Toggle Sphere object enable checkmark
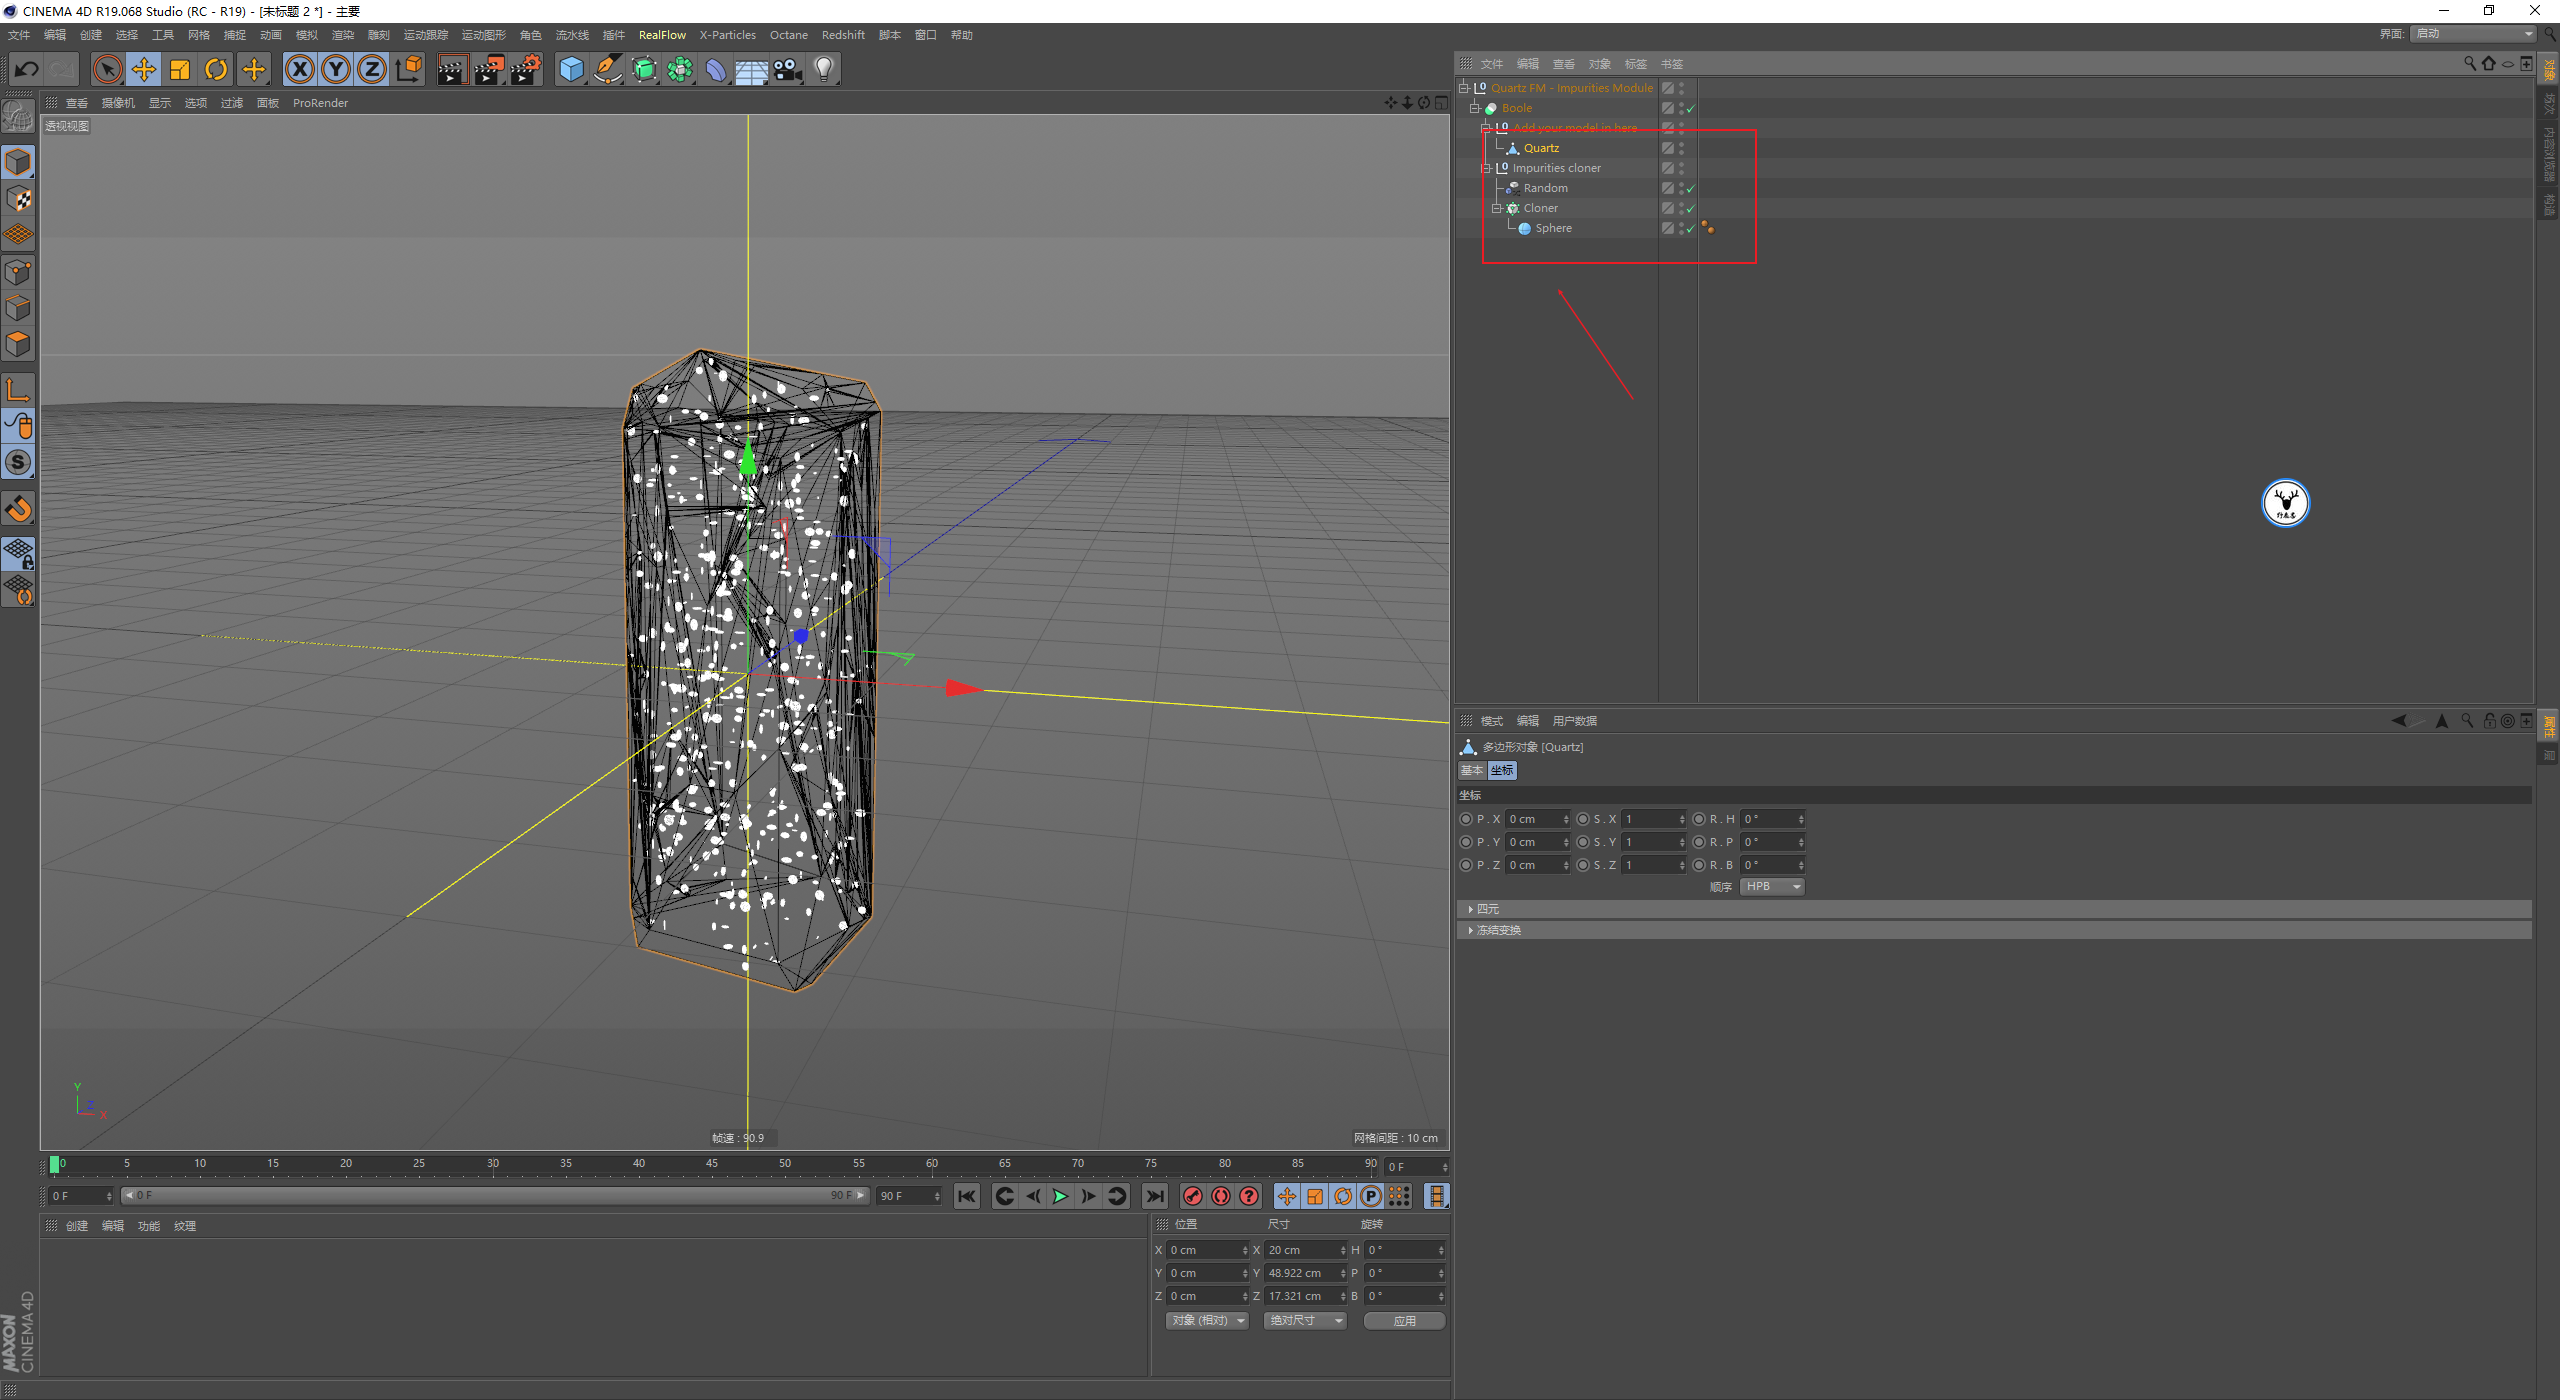The height and width of the screenshot is (1400, 2560). [x=1691, y=228]
